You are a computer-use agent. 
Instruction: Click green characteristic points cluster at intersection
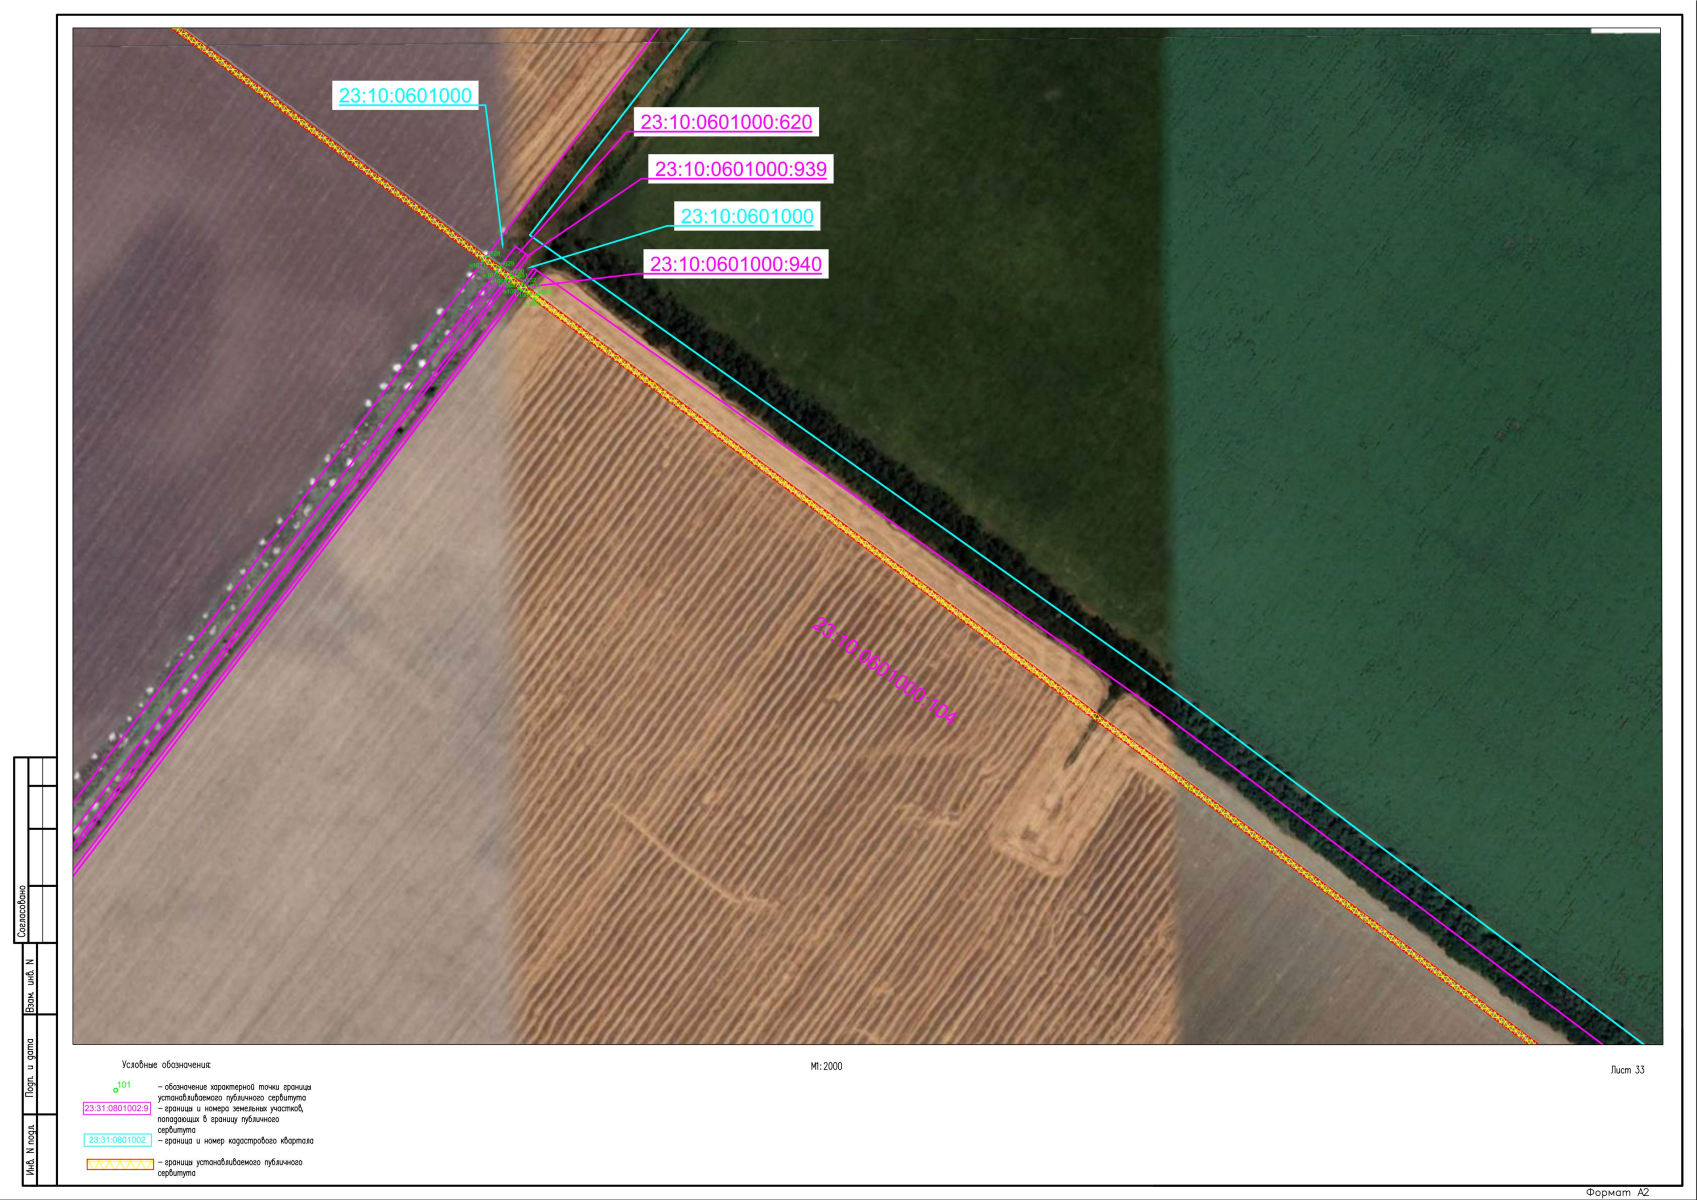[508, 275]
